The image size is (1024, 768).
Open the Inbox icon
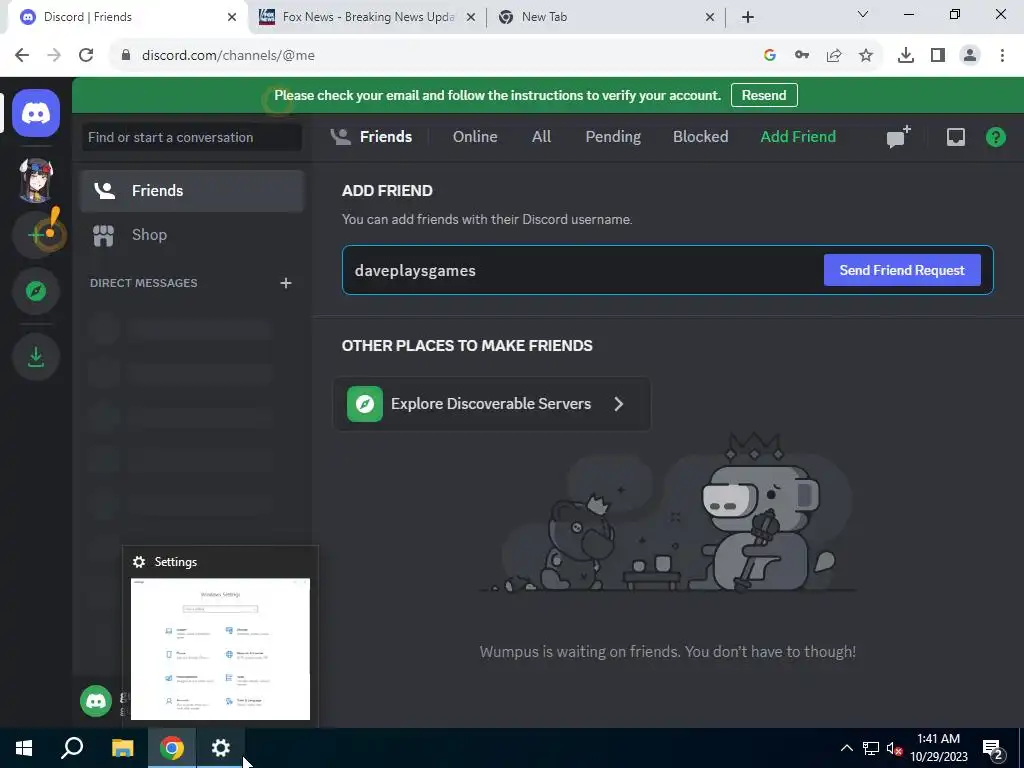pyautogui.click(x=955, y=136)
